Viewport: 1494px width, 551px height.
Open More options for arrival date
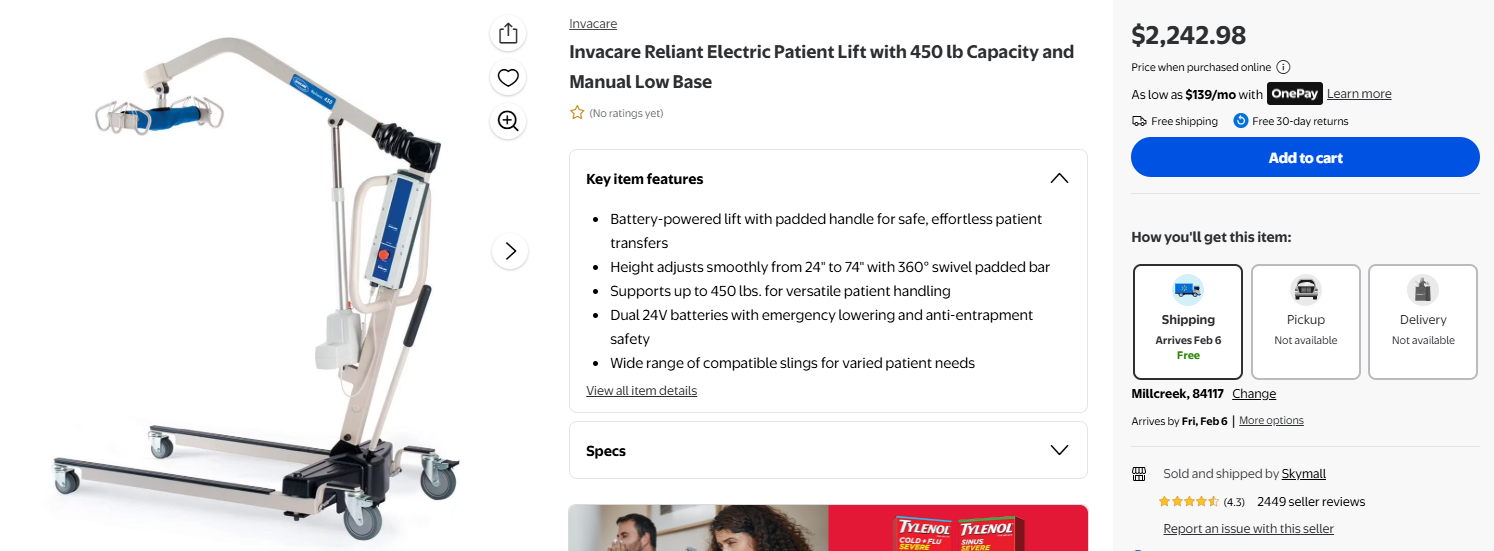tap(1271, 421)
